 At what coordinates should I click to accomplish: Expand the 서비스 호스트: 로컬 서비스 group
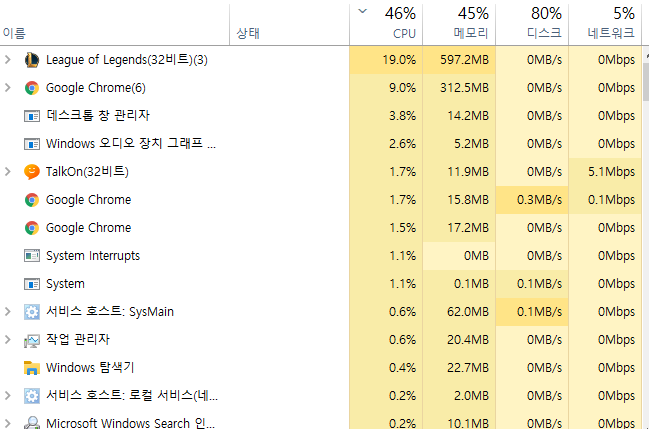[7, 396]
